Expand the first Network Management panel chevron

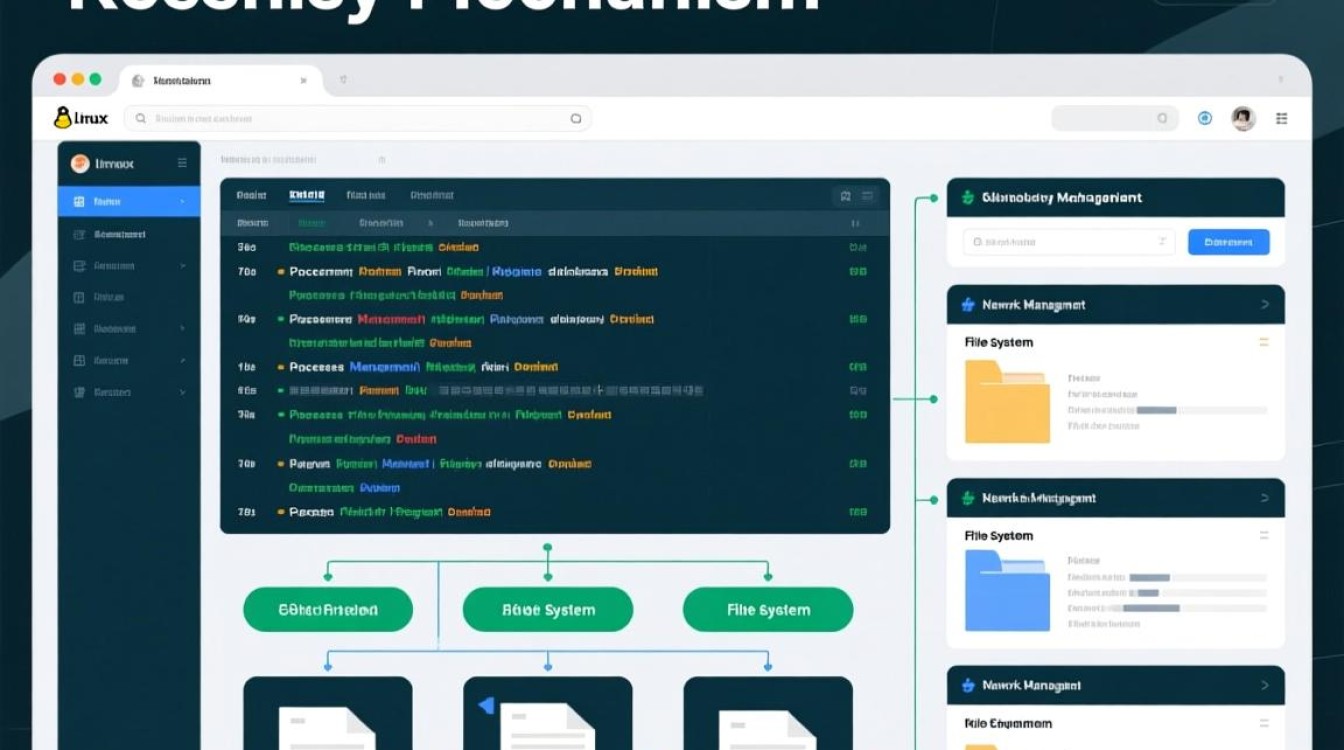[1265, 304]
